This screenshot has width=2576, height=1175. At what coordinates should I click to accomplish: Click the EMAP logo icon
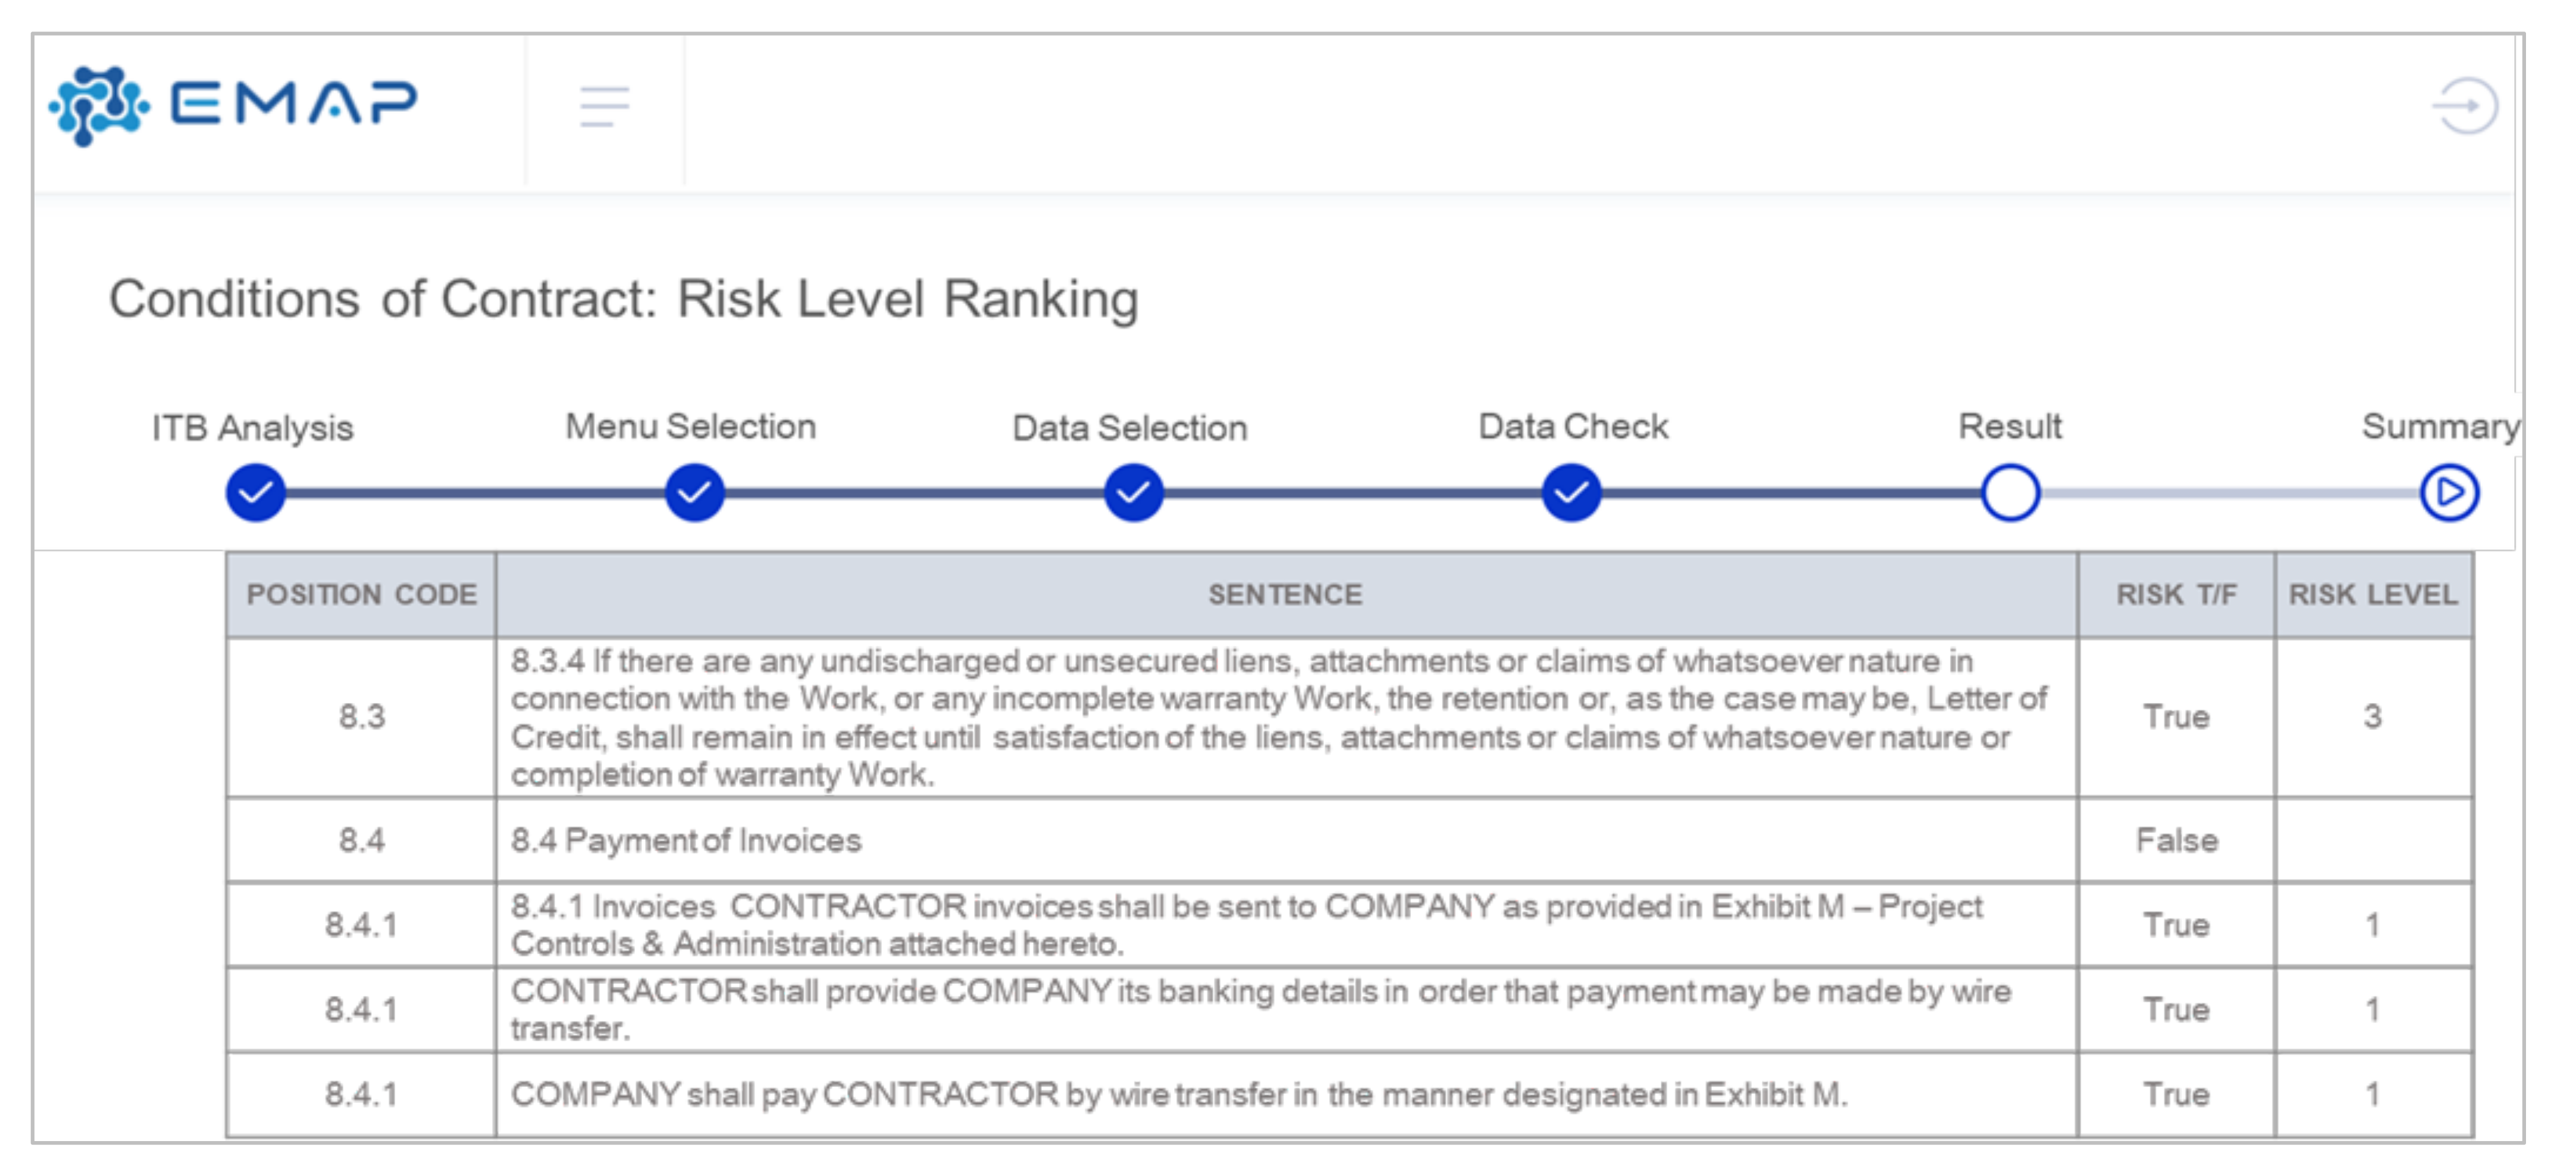click(x=99, y=105)
